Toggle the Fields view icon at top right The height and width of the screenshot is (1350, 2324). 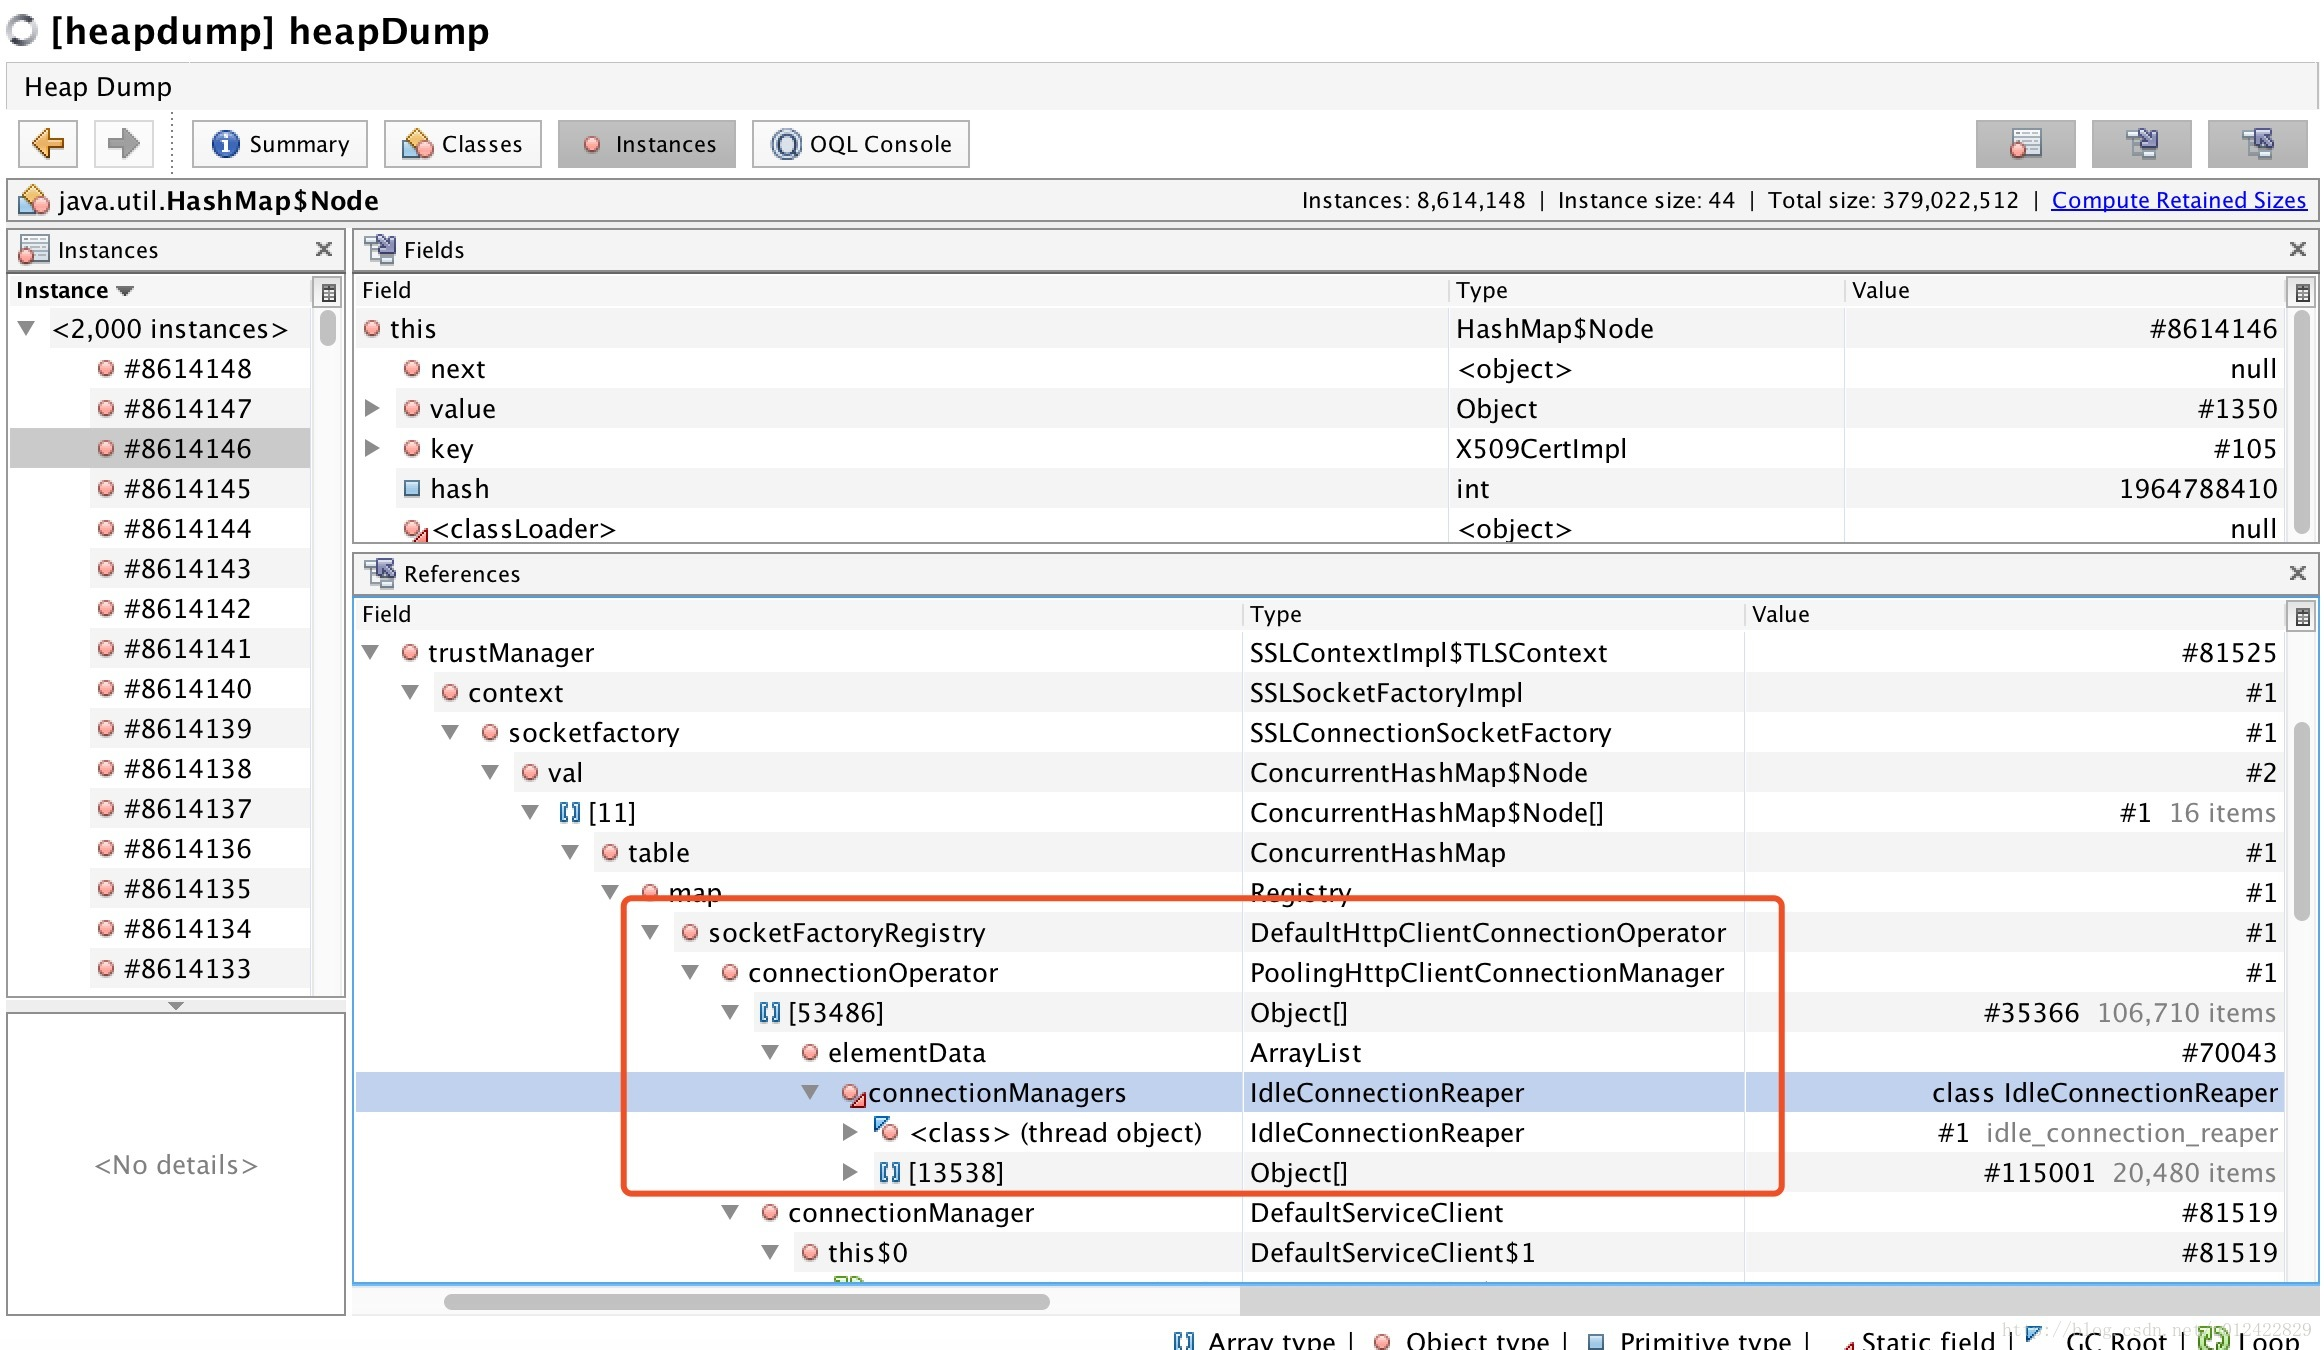2141,144
